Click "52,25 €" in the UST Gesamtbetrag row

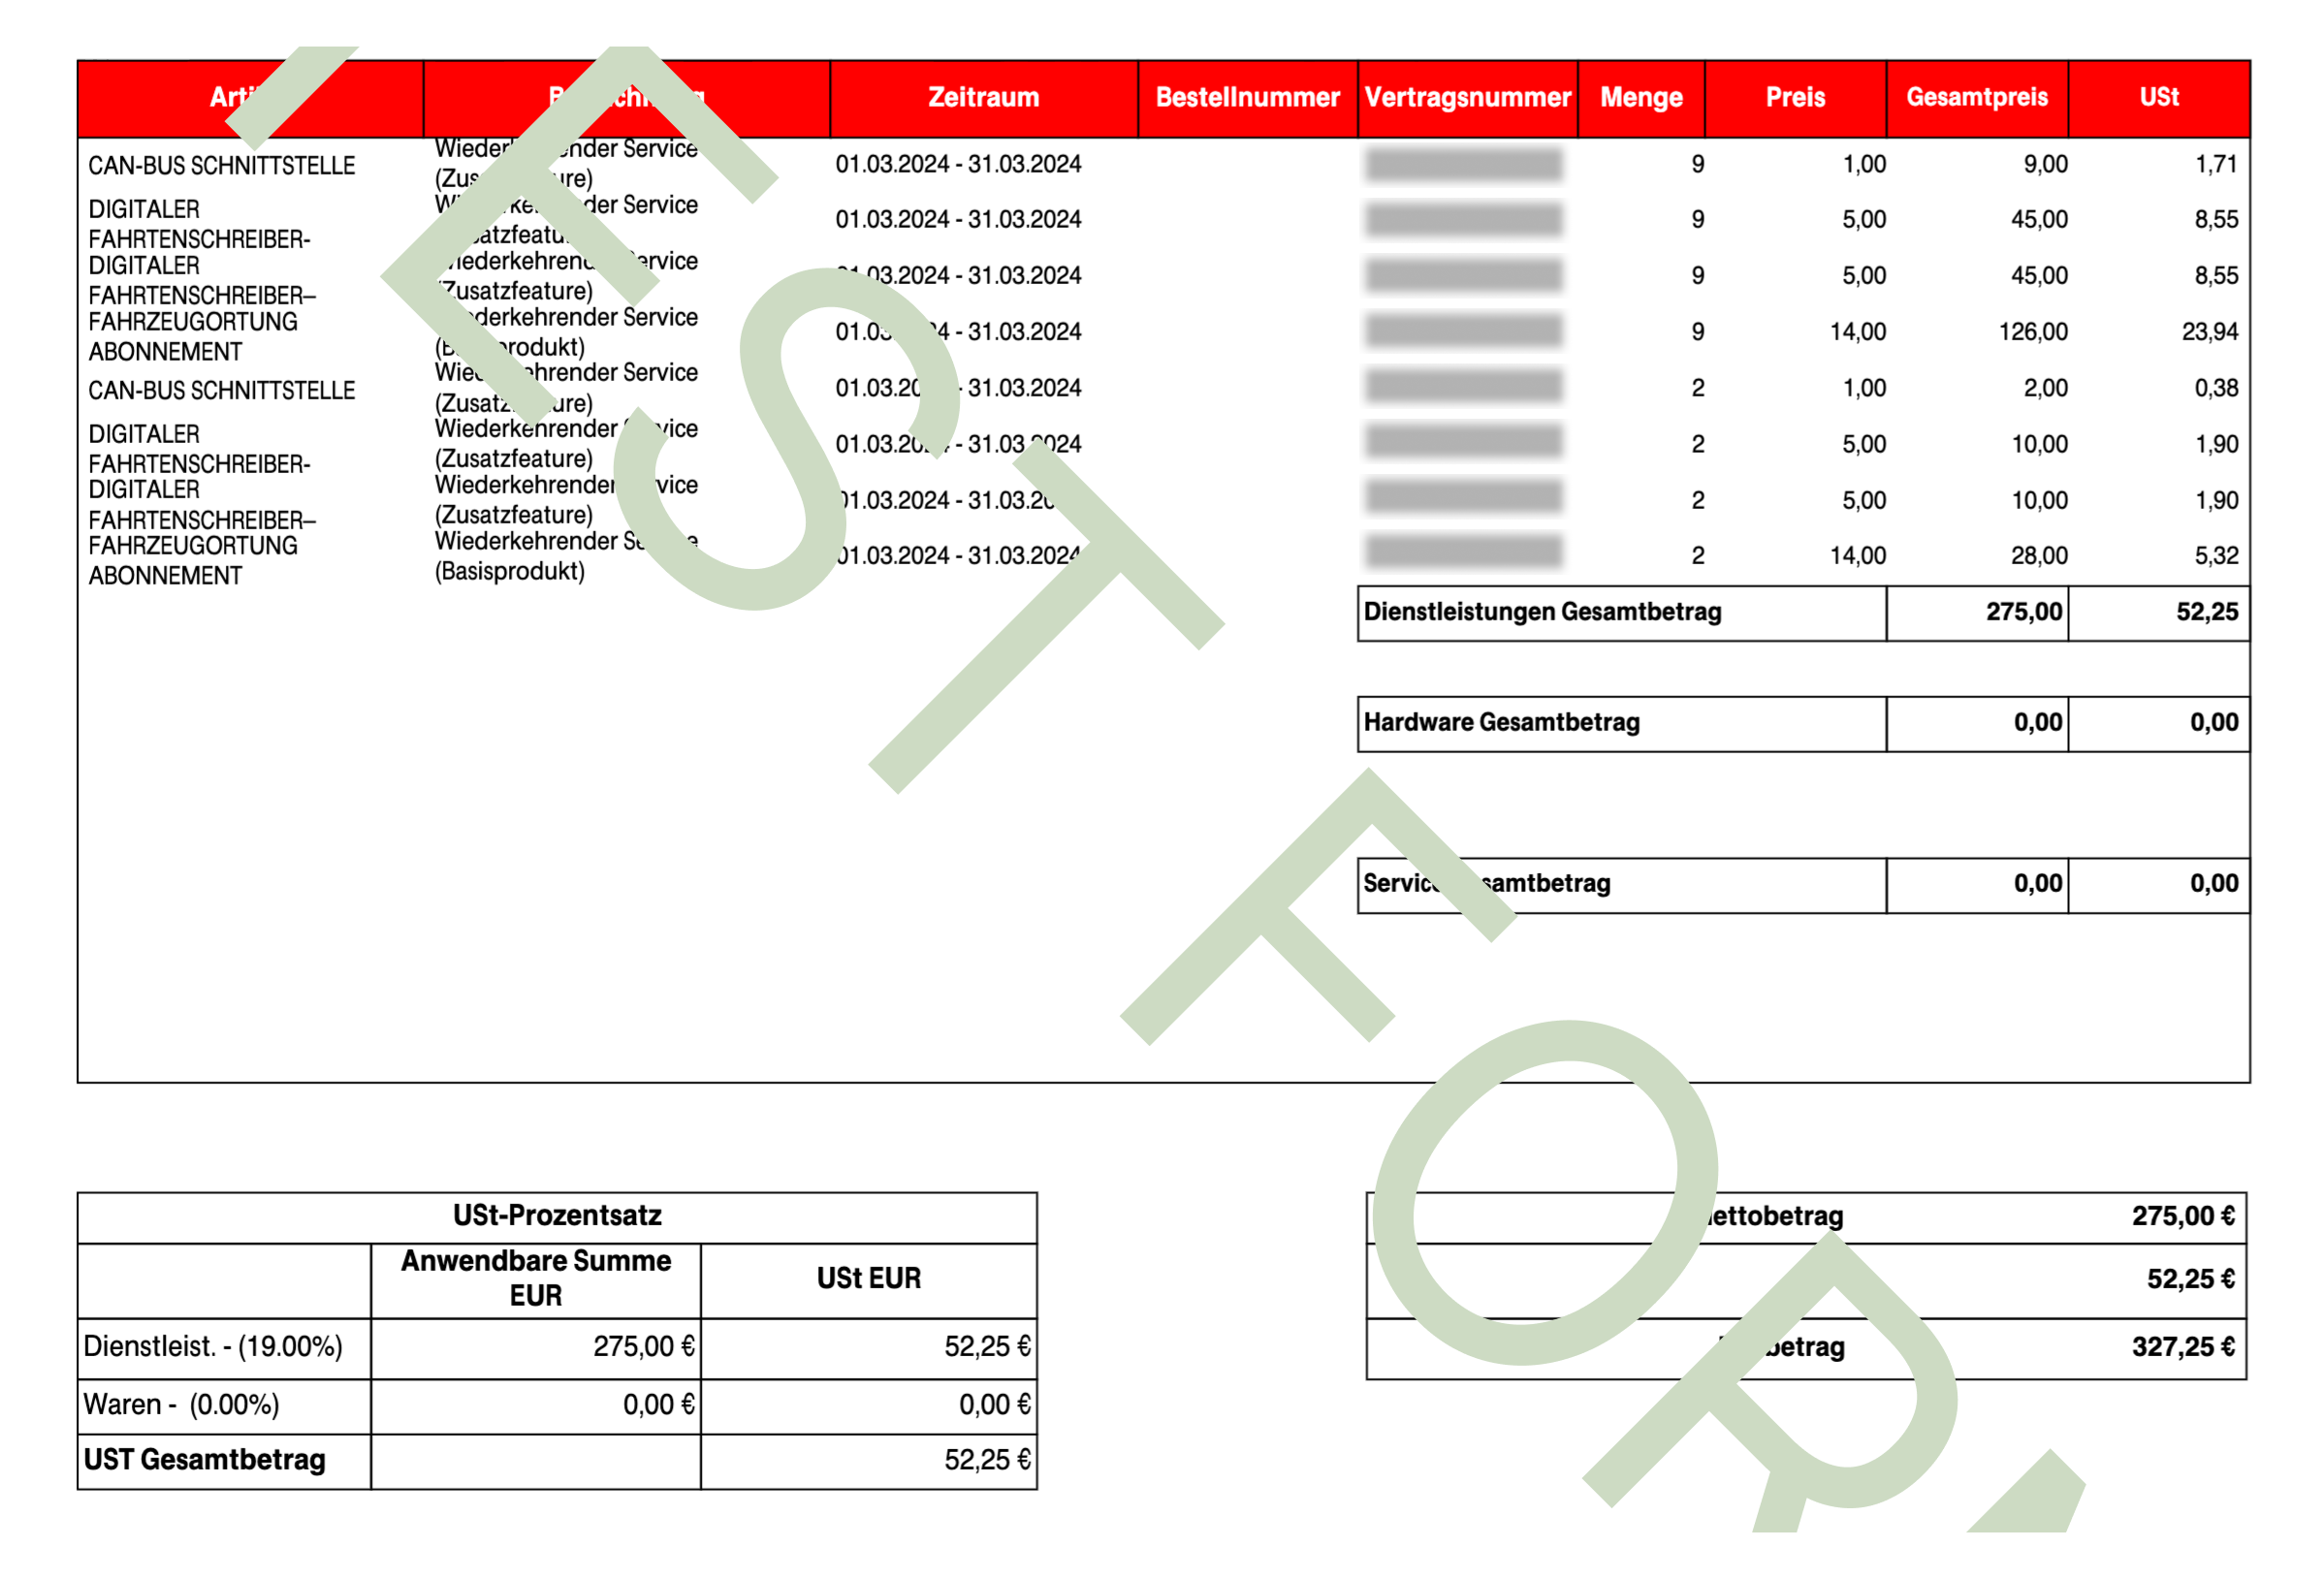987,1460
